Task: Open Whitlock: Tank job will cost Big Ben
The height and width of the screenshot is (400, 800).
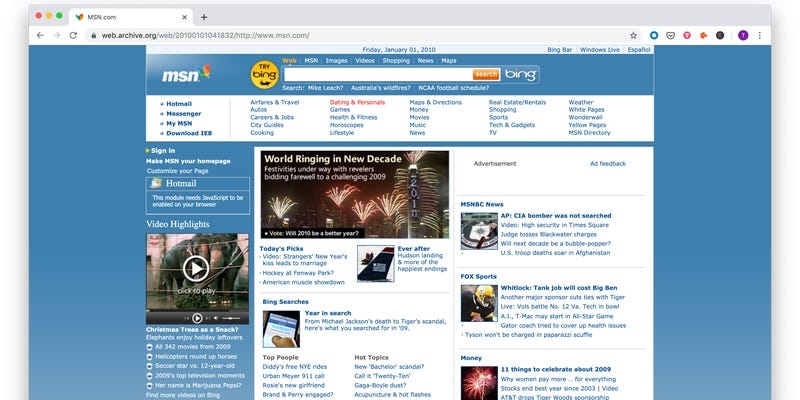Action: (559, 288)
